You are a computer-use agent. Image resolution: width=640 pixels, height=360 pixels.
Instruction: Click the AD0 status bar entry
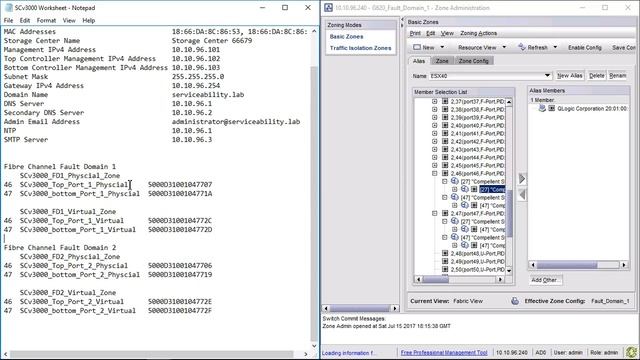coord(540,352)
